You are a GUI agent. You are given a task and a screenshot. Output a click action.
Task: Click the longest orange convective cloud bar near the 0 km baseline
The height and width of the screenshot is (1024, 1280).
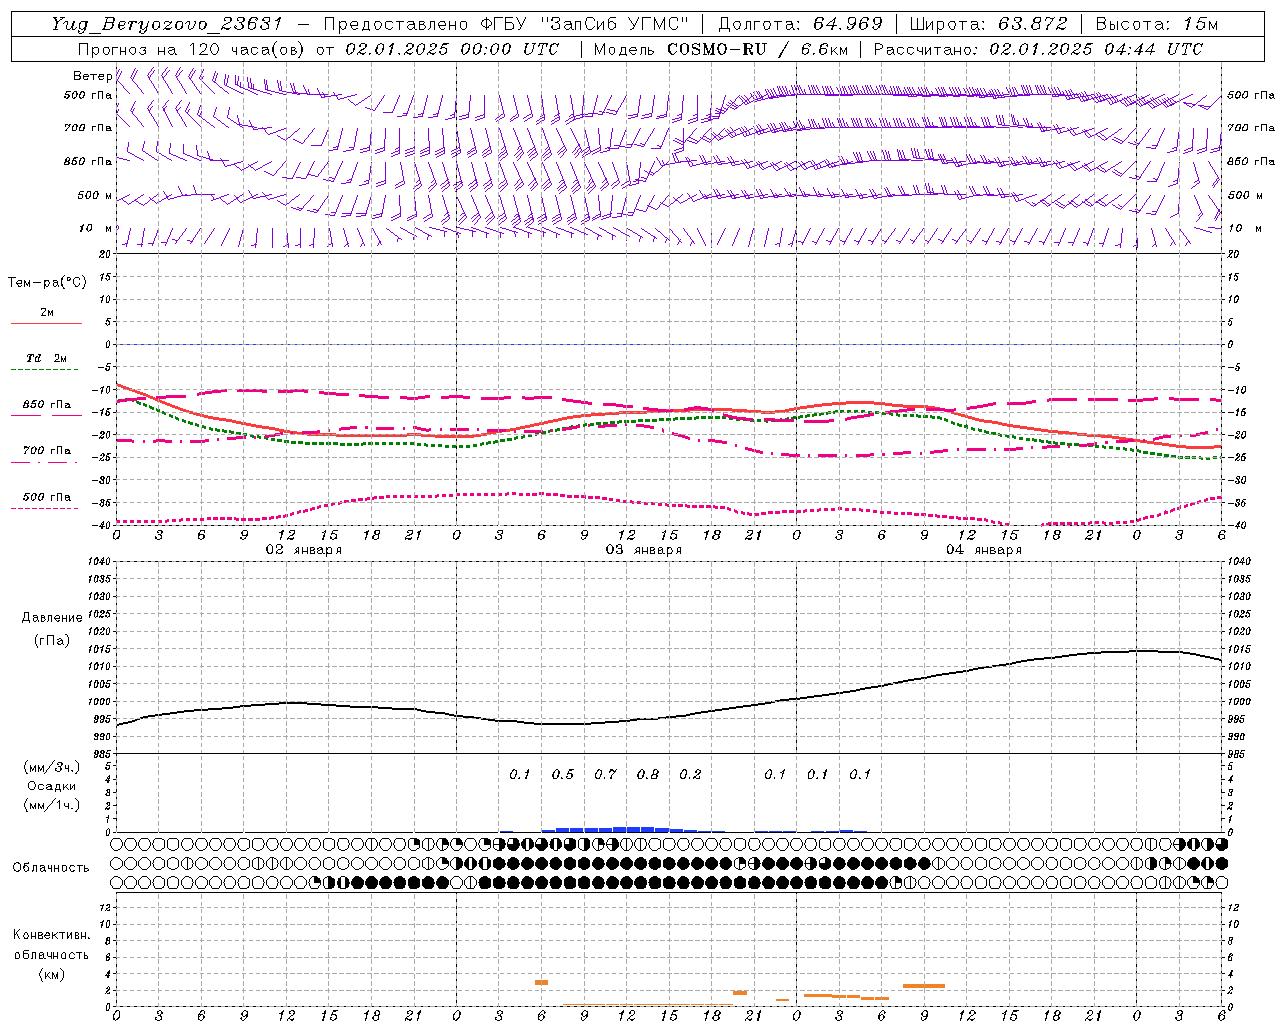point(647,1005)
